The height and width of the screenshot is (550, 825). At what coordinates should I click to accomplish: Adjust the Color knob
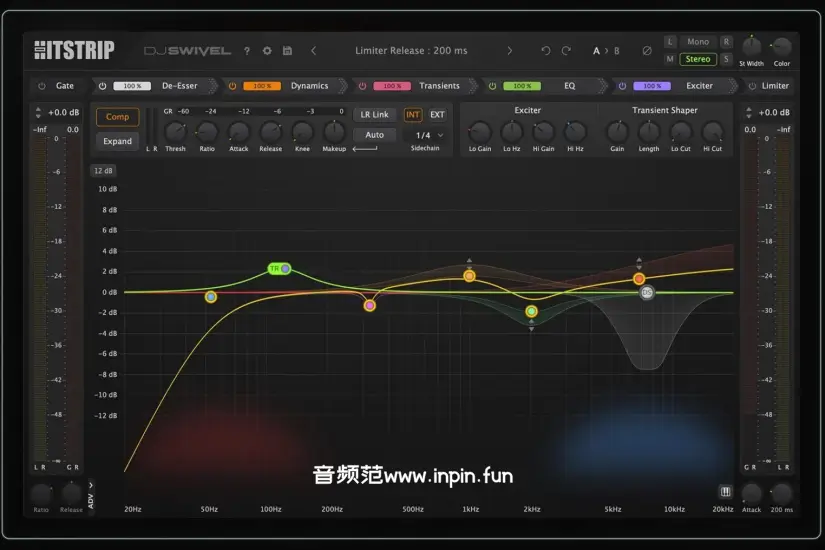(781, 46)
